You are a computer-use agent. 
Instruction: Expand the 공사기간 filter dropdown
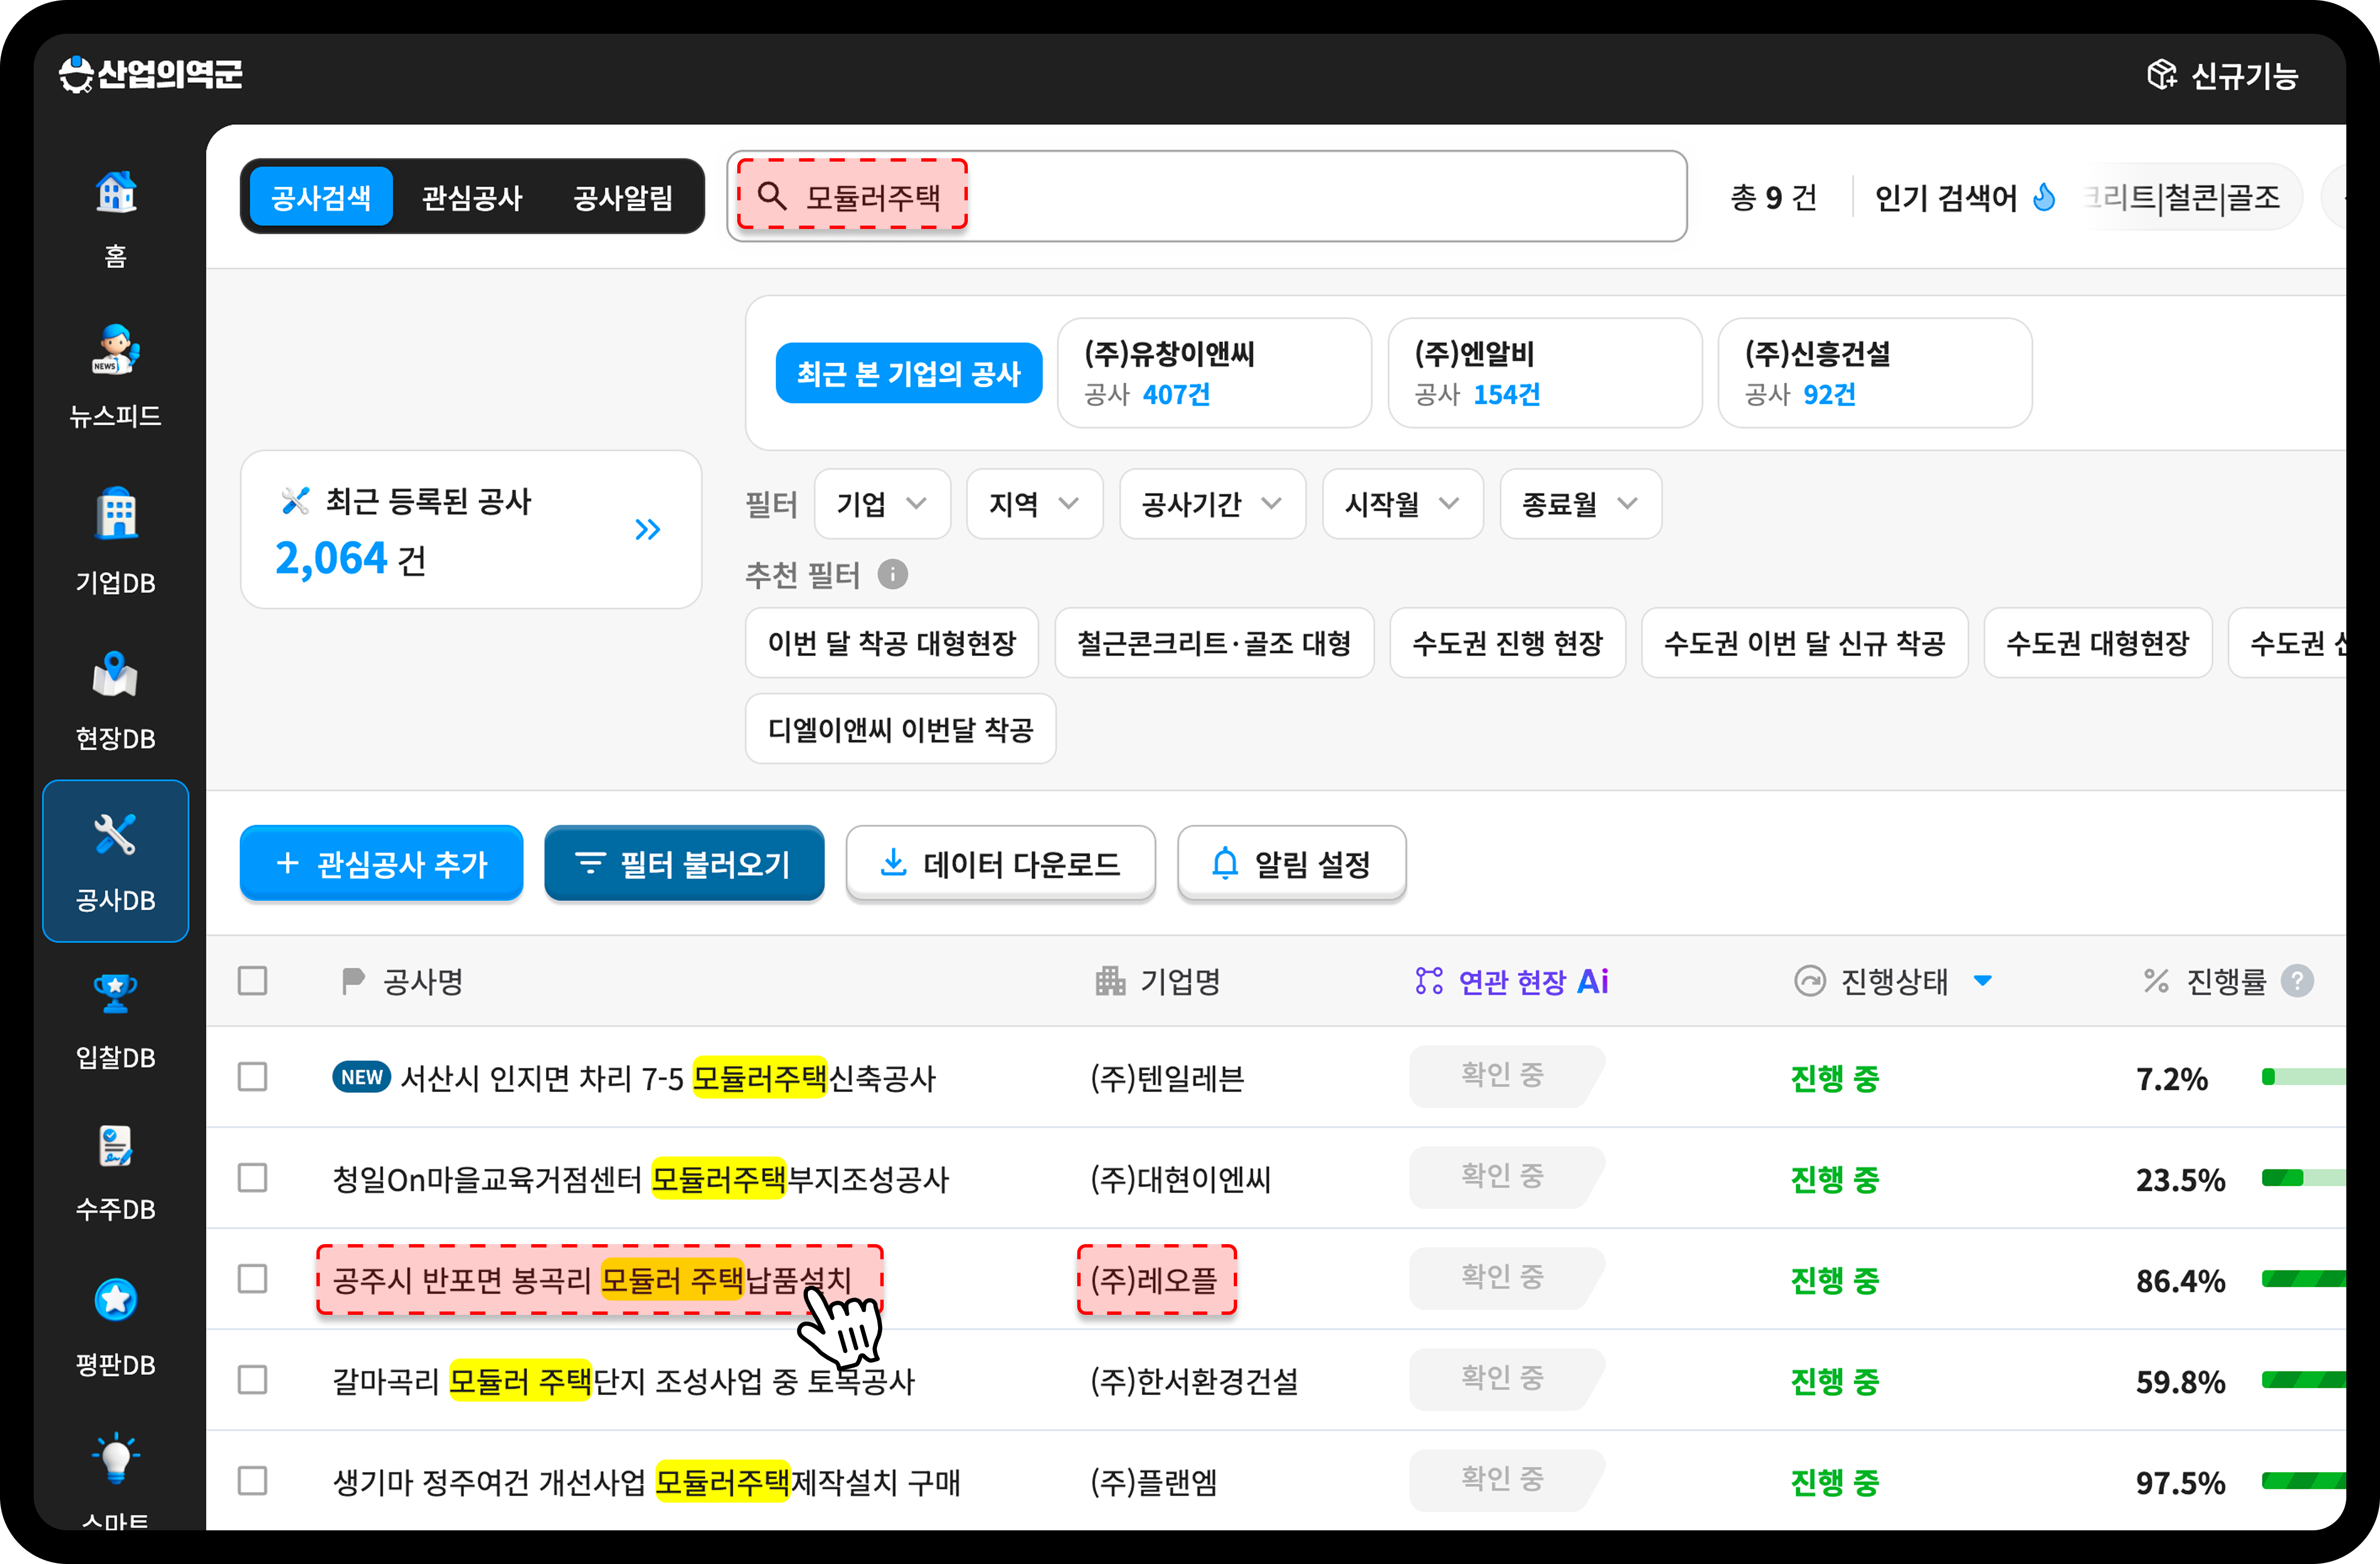click(x=1212, y=504)
